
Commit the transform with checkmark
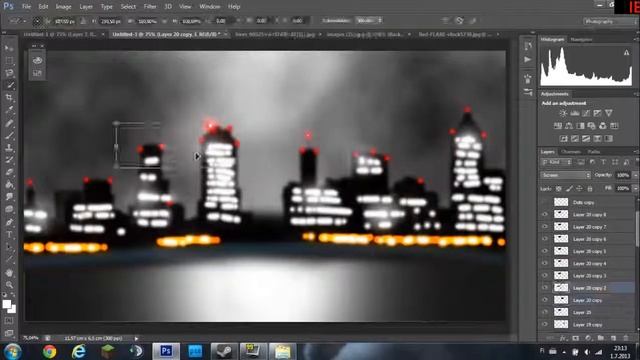(x=473, y=20)
